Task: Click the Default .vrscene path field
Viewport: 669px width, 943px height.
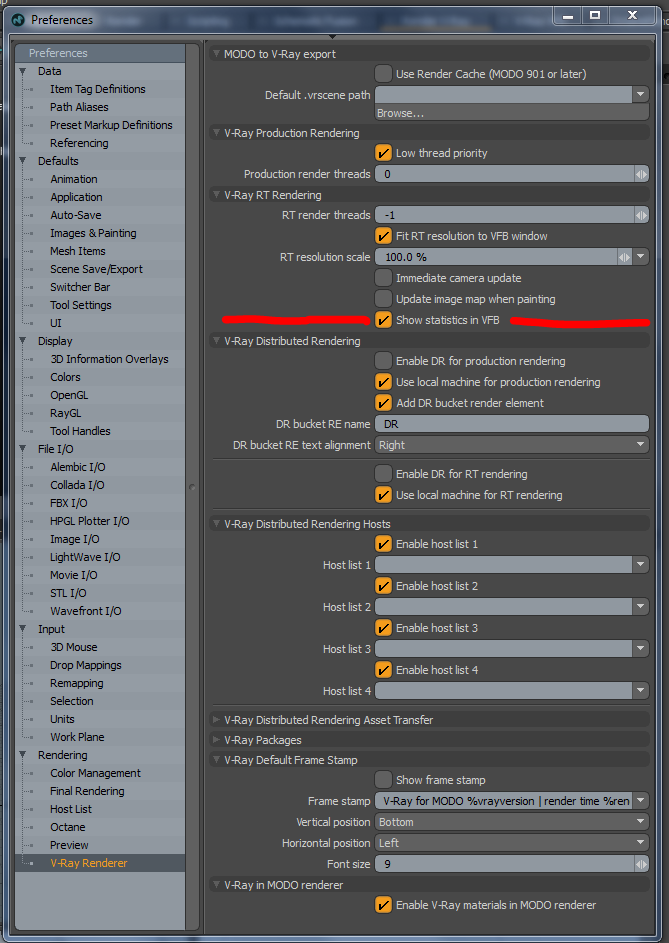Action: [504, 94]
